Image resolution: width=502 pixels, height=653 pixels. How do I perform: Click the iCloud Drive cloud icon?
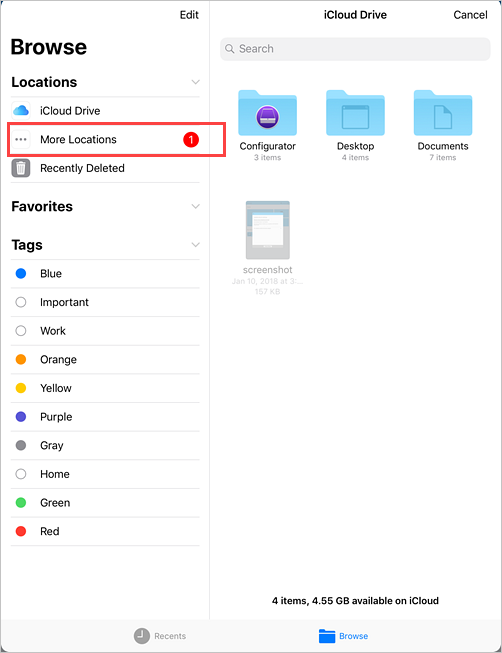click(x=21, y=111)
